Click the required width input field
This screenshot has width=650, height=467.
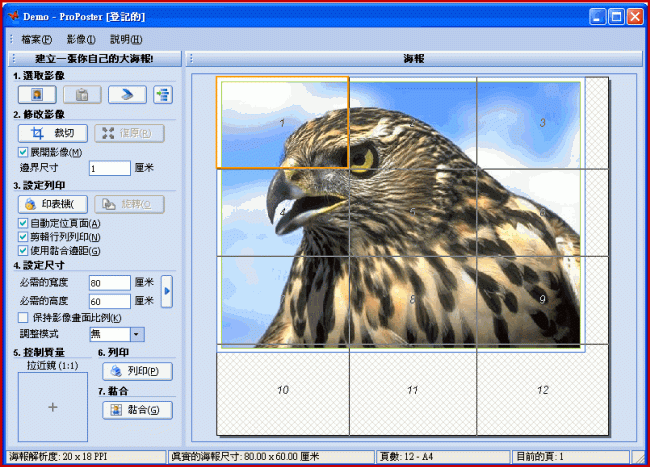109,283
